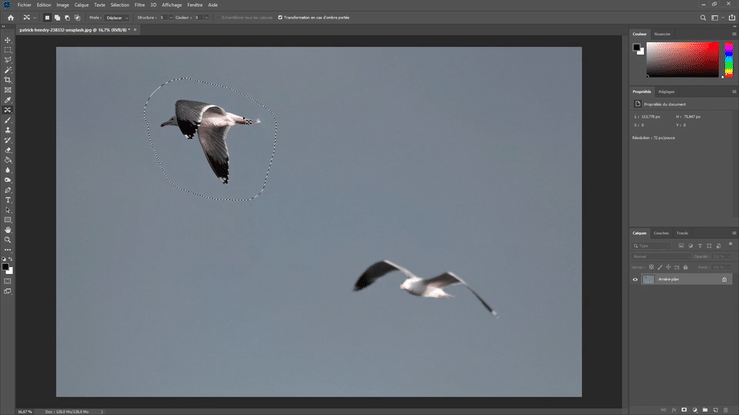Select the History Brush tool

coord(8,140)
